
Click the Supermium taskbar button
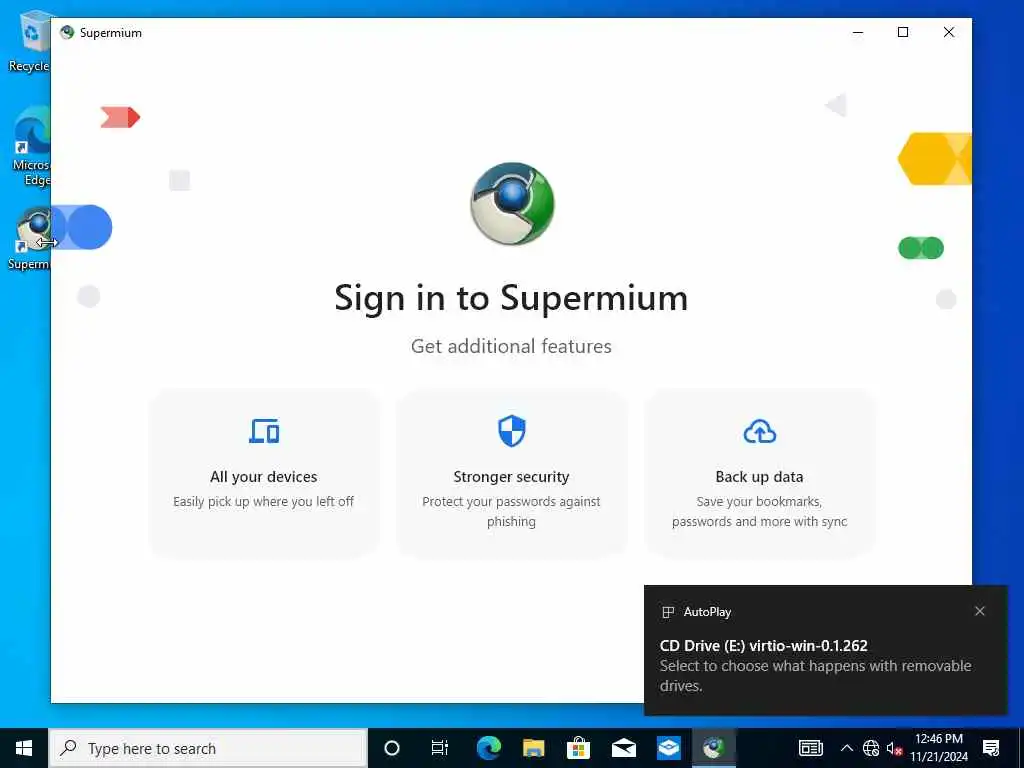click(713, 748)
